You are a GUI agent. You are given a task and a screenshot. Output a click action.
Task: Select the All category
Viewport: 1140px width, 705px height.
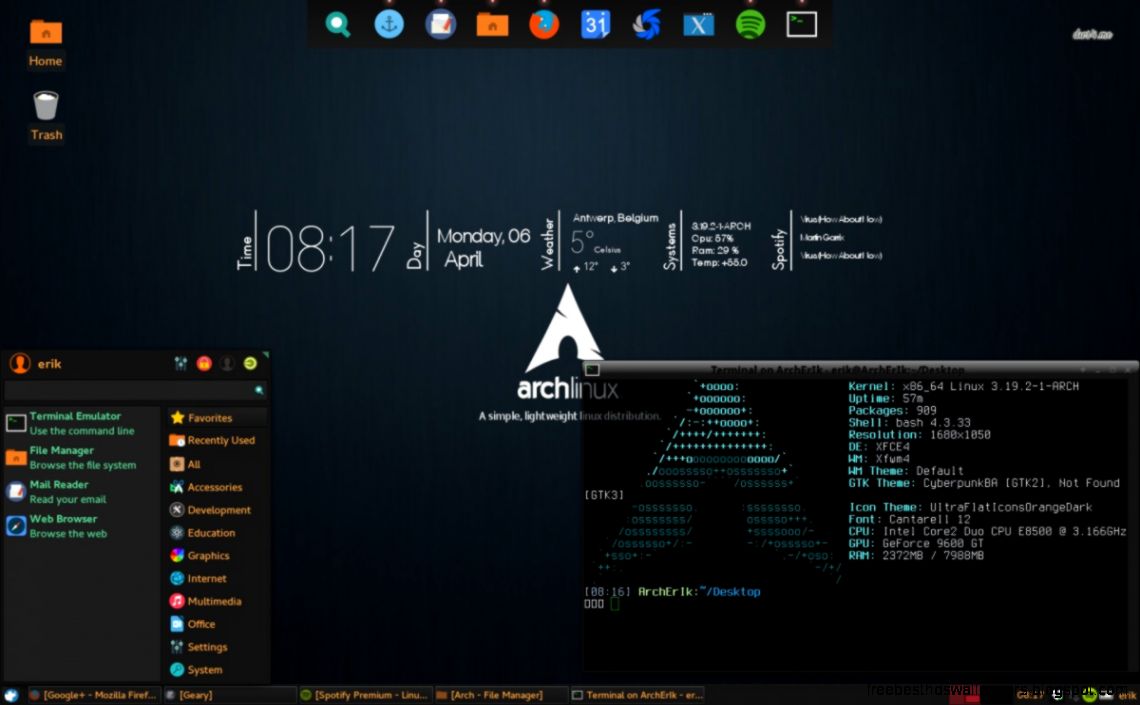(x=217, y=464)
